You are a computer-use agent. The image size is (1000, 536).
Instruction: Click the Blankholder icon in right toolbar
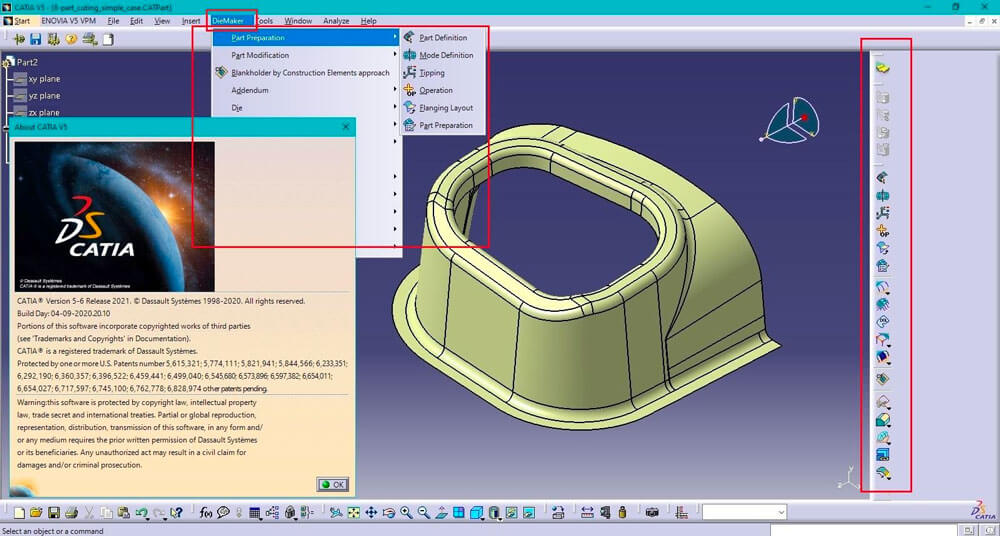tap(883, 380)
